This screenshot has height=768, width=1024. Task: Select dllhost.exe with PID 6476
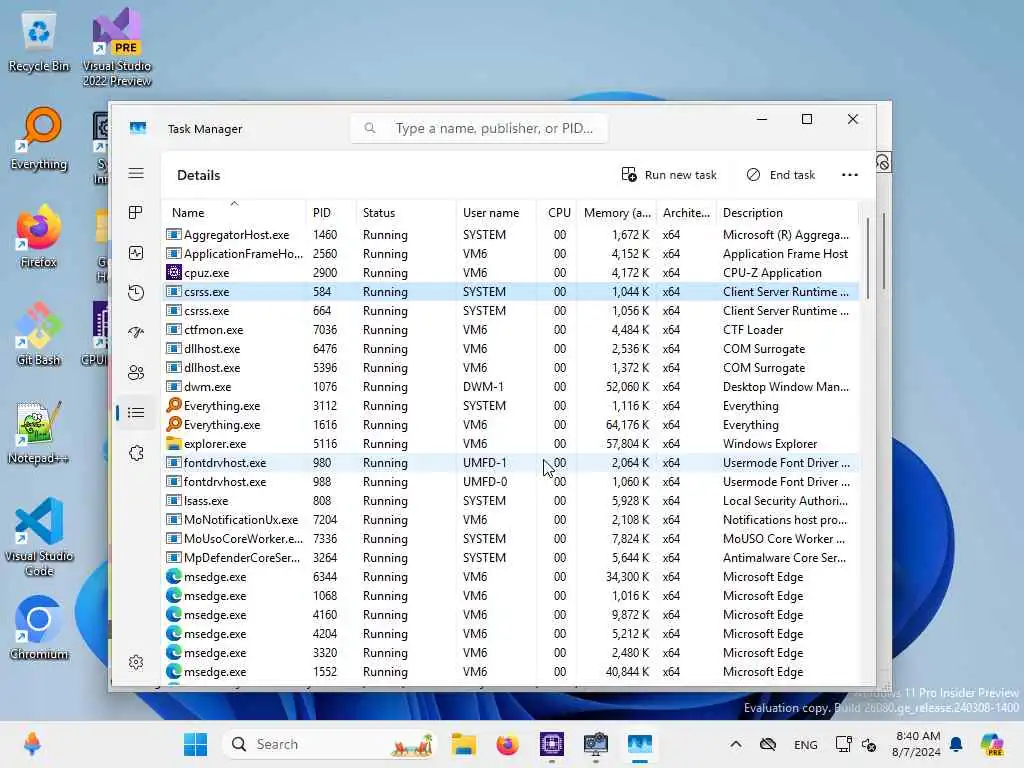click(510, 349)
